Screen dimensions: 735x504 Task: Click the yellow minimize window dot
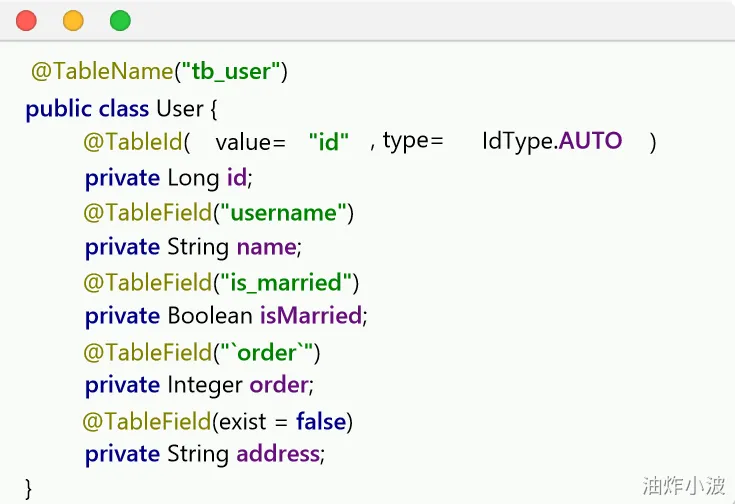coord(73,20)
